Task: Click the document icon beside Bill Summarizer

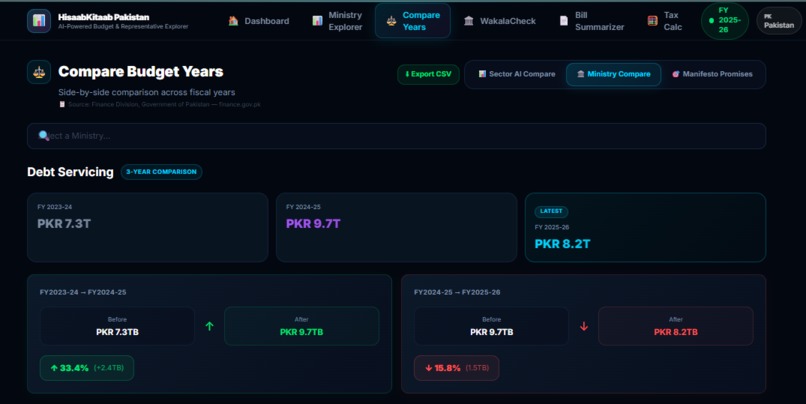Action: click(x=564, y=21)
